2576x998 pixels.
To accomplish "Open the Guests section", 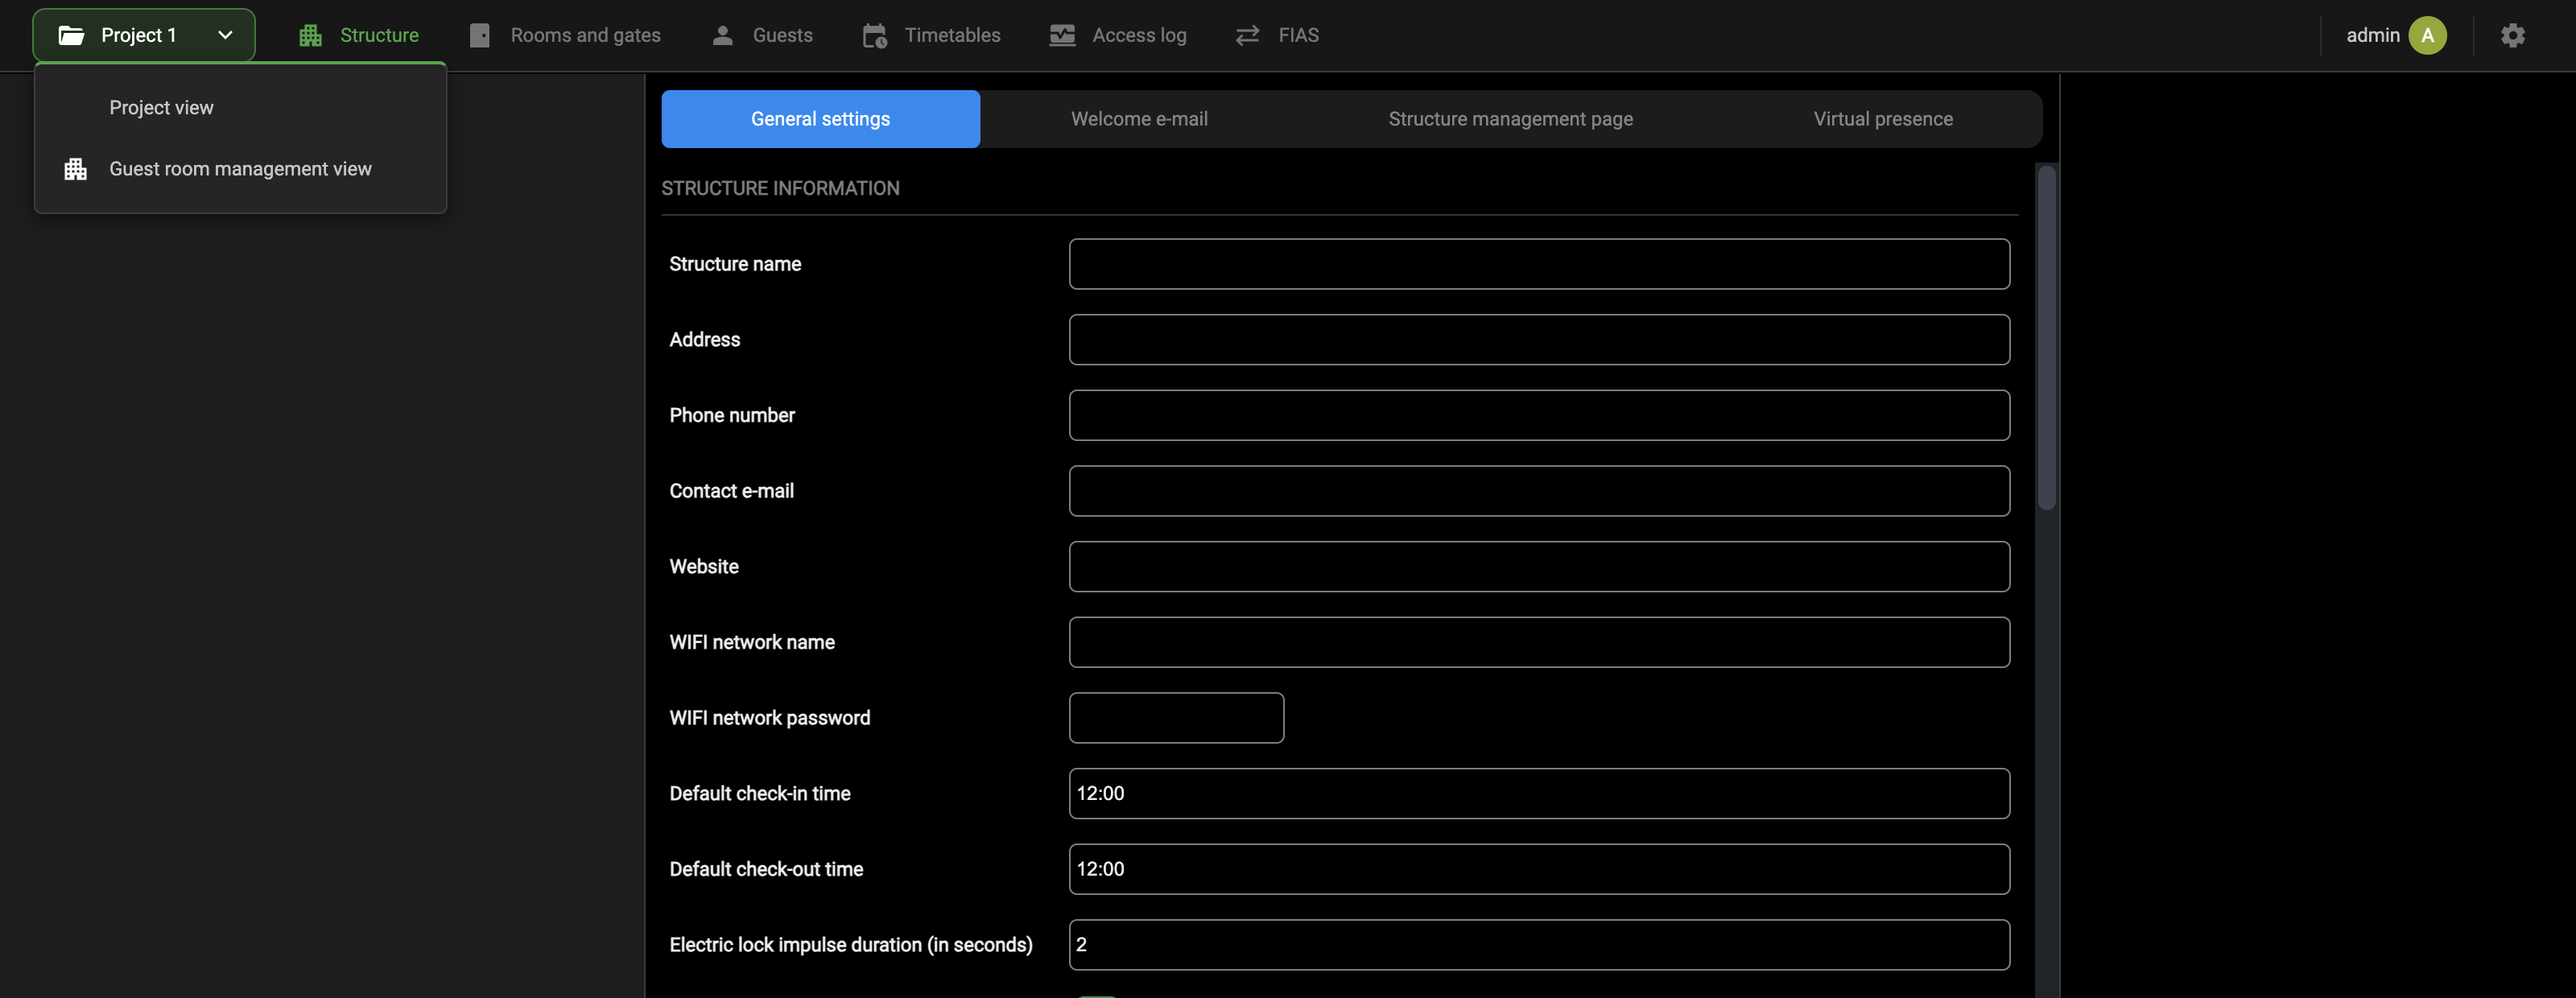I will point(763,35).
